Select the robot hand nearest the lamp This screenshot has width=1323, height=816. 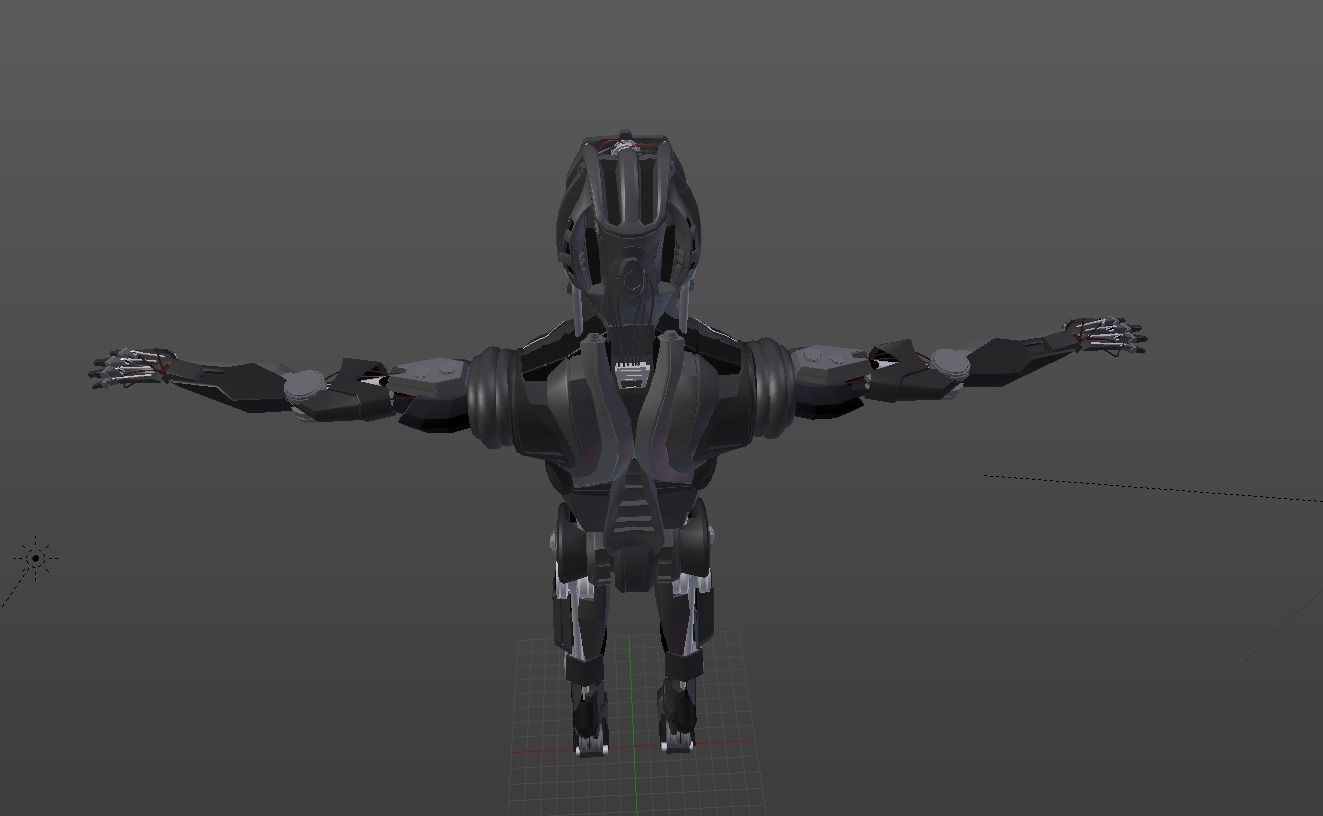(x=132, y=367)
